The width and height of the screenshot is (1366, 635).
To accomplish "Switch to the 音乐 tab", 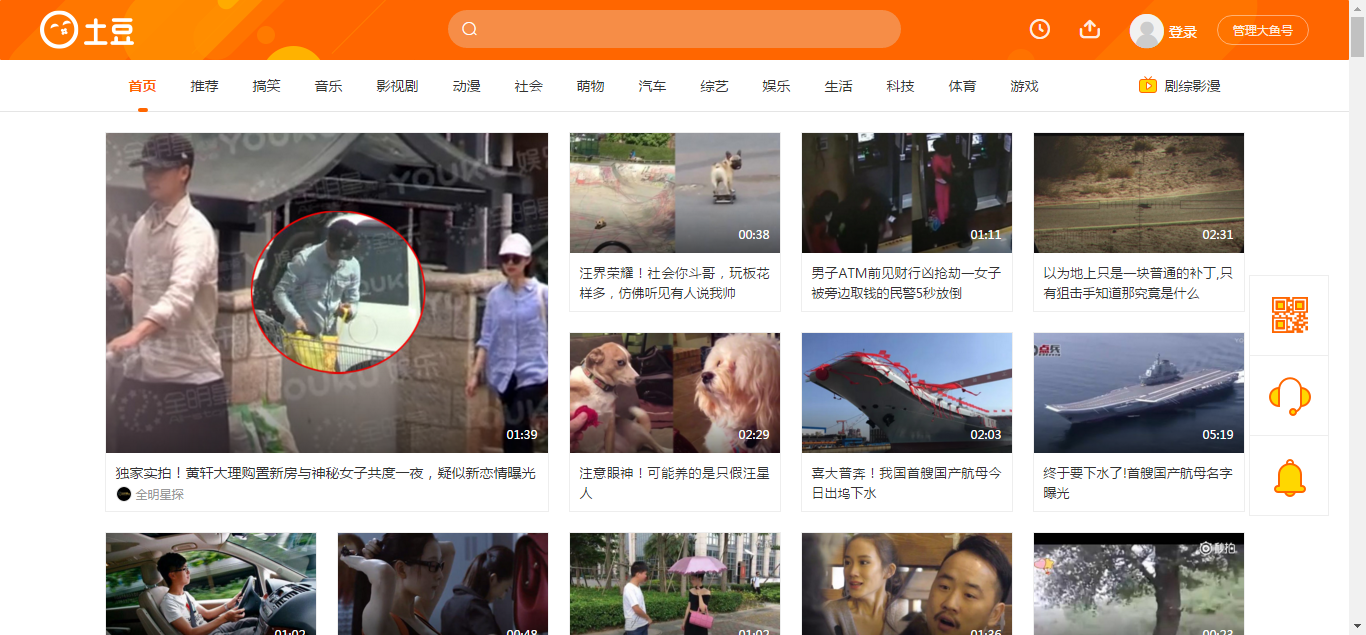I will tap(329, 86).
